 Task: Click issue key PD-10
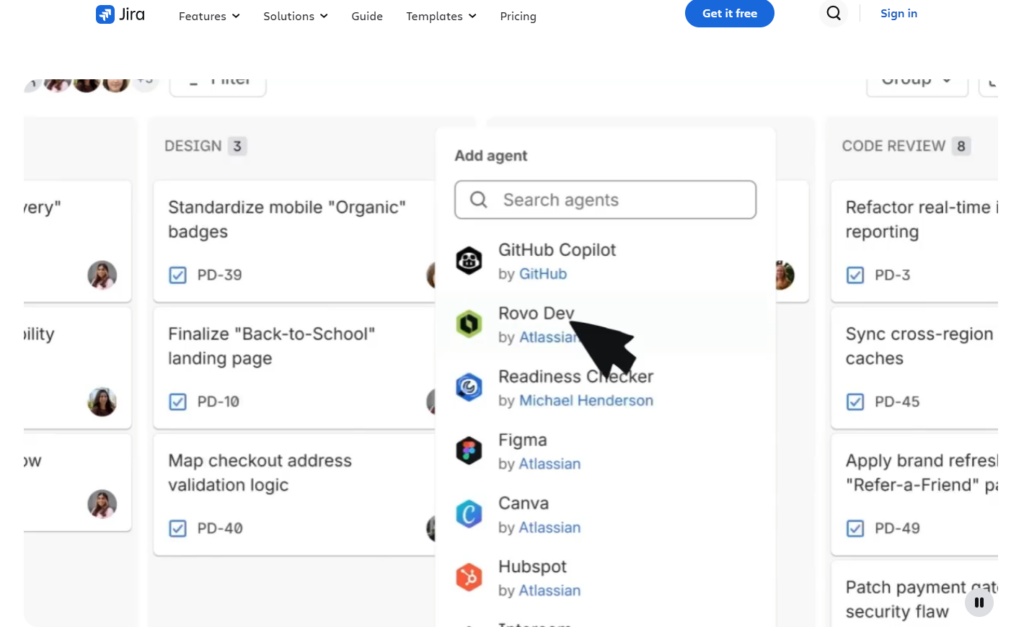[x=218, y=402]
